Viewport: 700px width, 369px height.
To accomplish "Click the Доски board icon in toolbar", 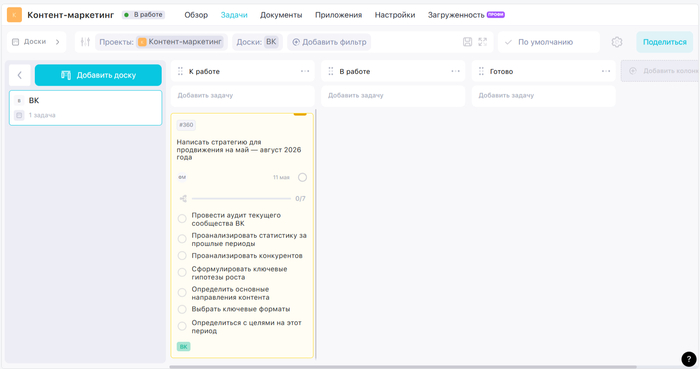I will 16,42.
